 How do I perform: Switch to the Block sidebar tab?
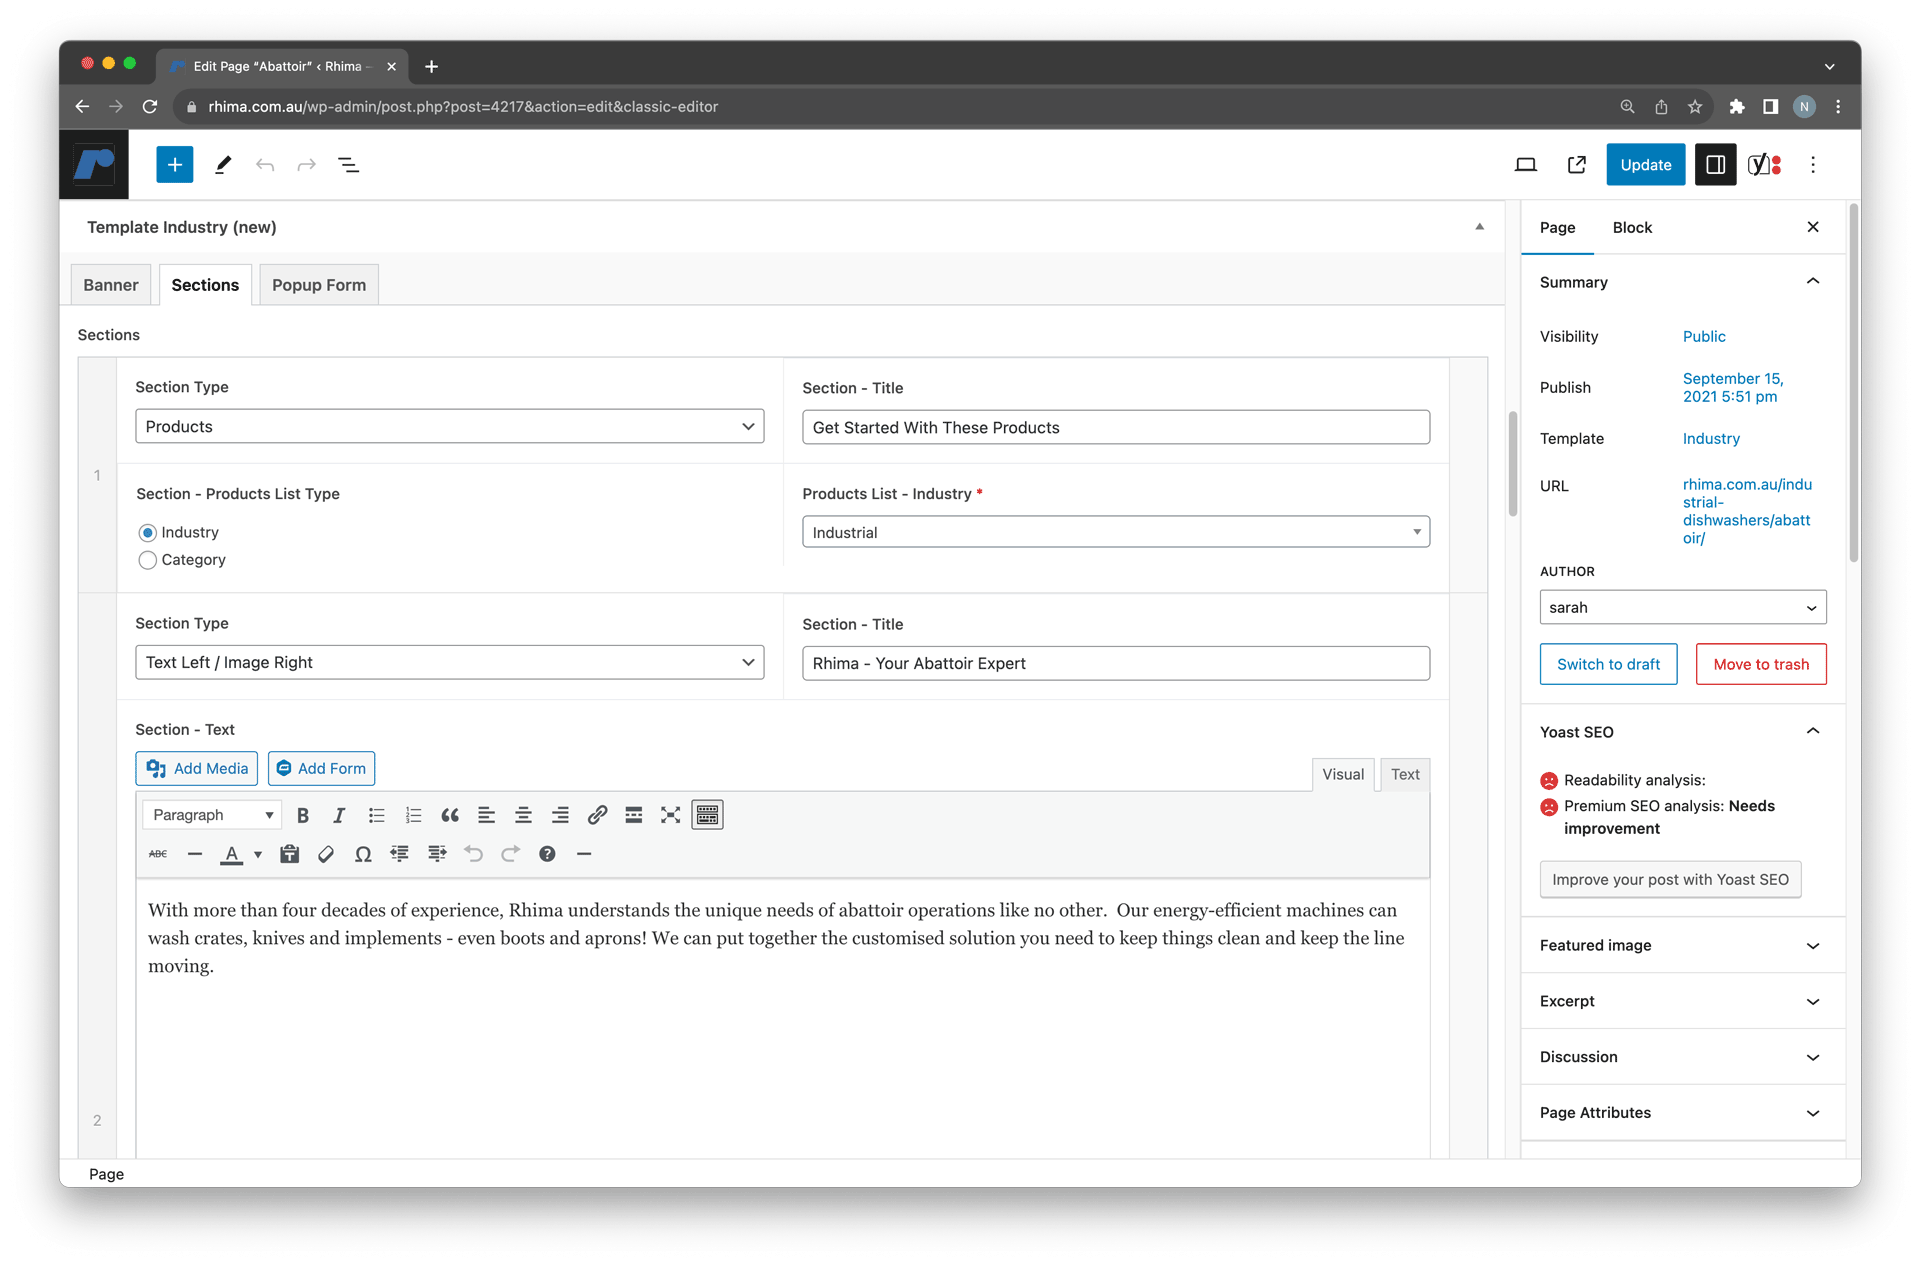click(x=1631, y=227)
